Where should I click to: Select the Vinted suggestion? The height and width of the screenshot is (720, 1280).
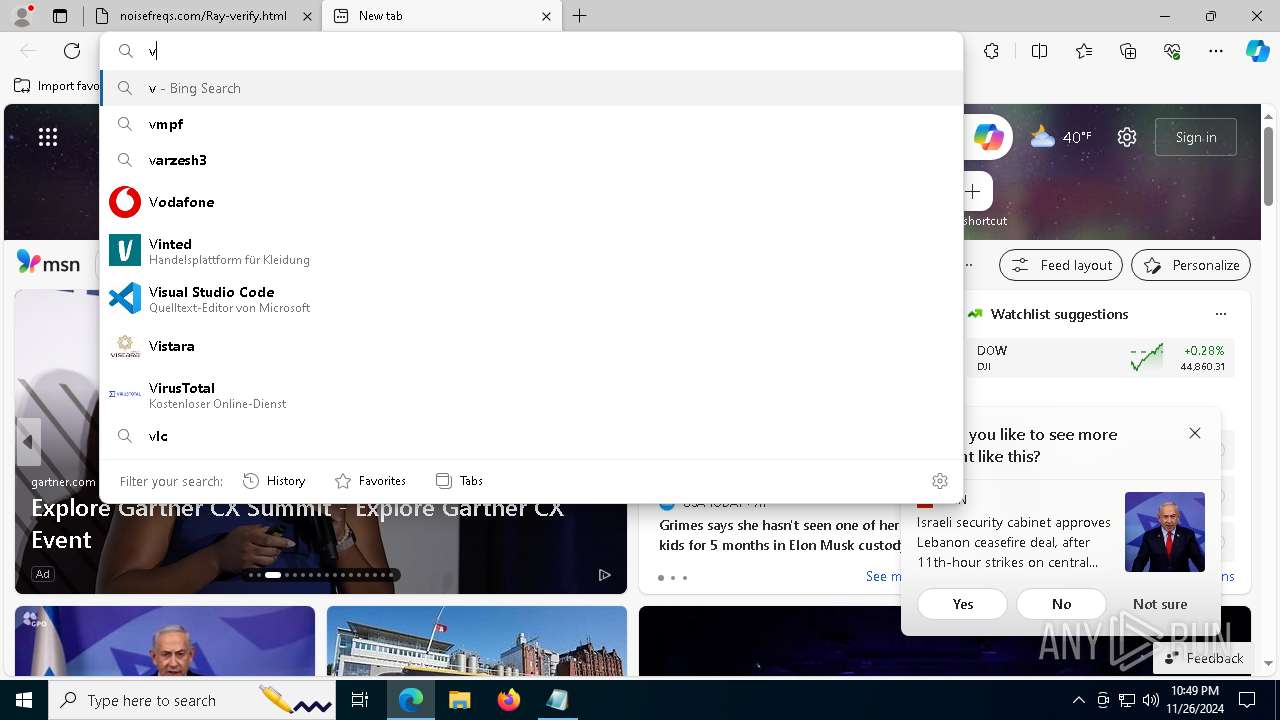pos(532,251)
